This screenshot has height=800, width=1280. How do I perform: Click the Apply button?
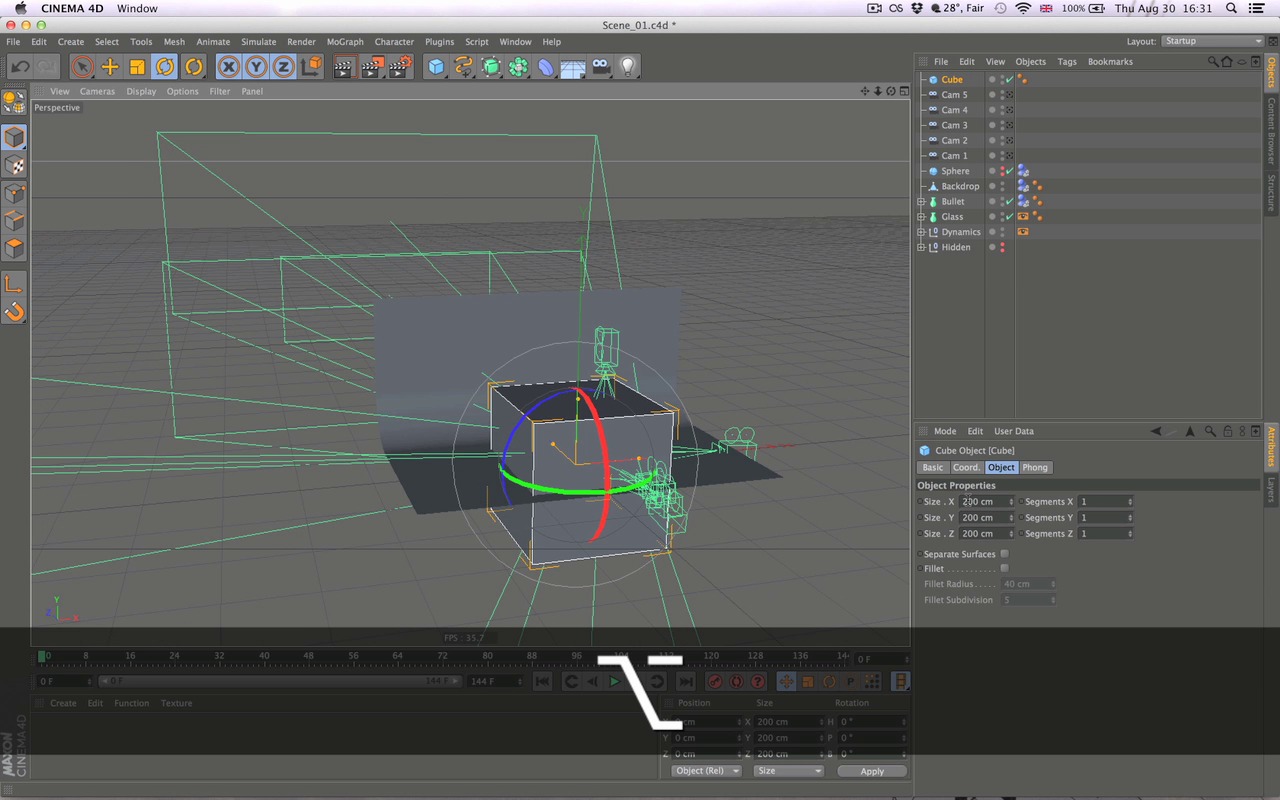pyautogui.click(x=872, y=771)
